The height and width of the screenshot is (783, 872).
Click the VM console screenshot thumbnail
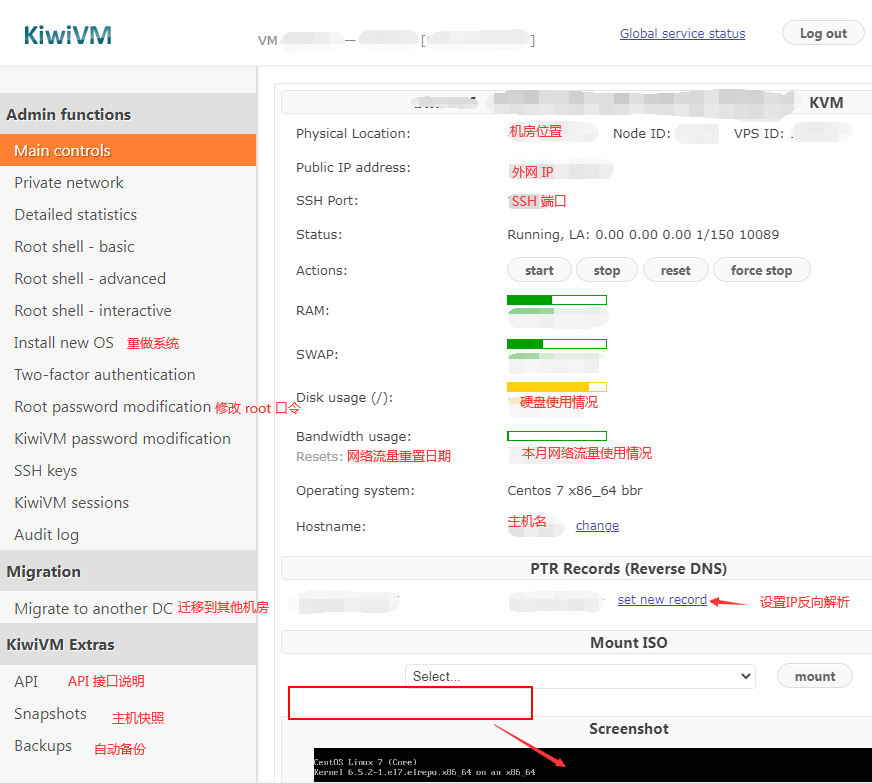[x=593, y=765]
